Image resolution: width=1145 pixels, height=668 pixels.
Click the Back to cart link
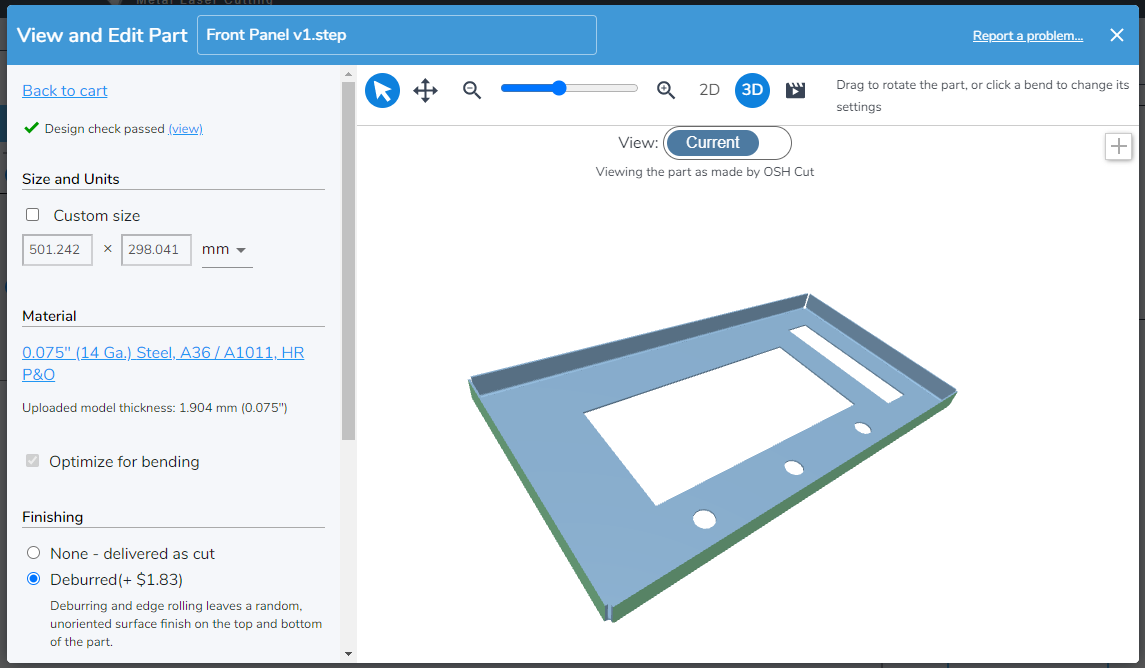[65, 91]
